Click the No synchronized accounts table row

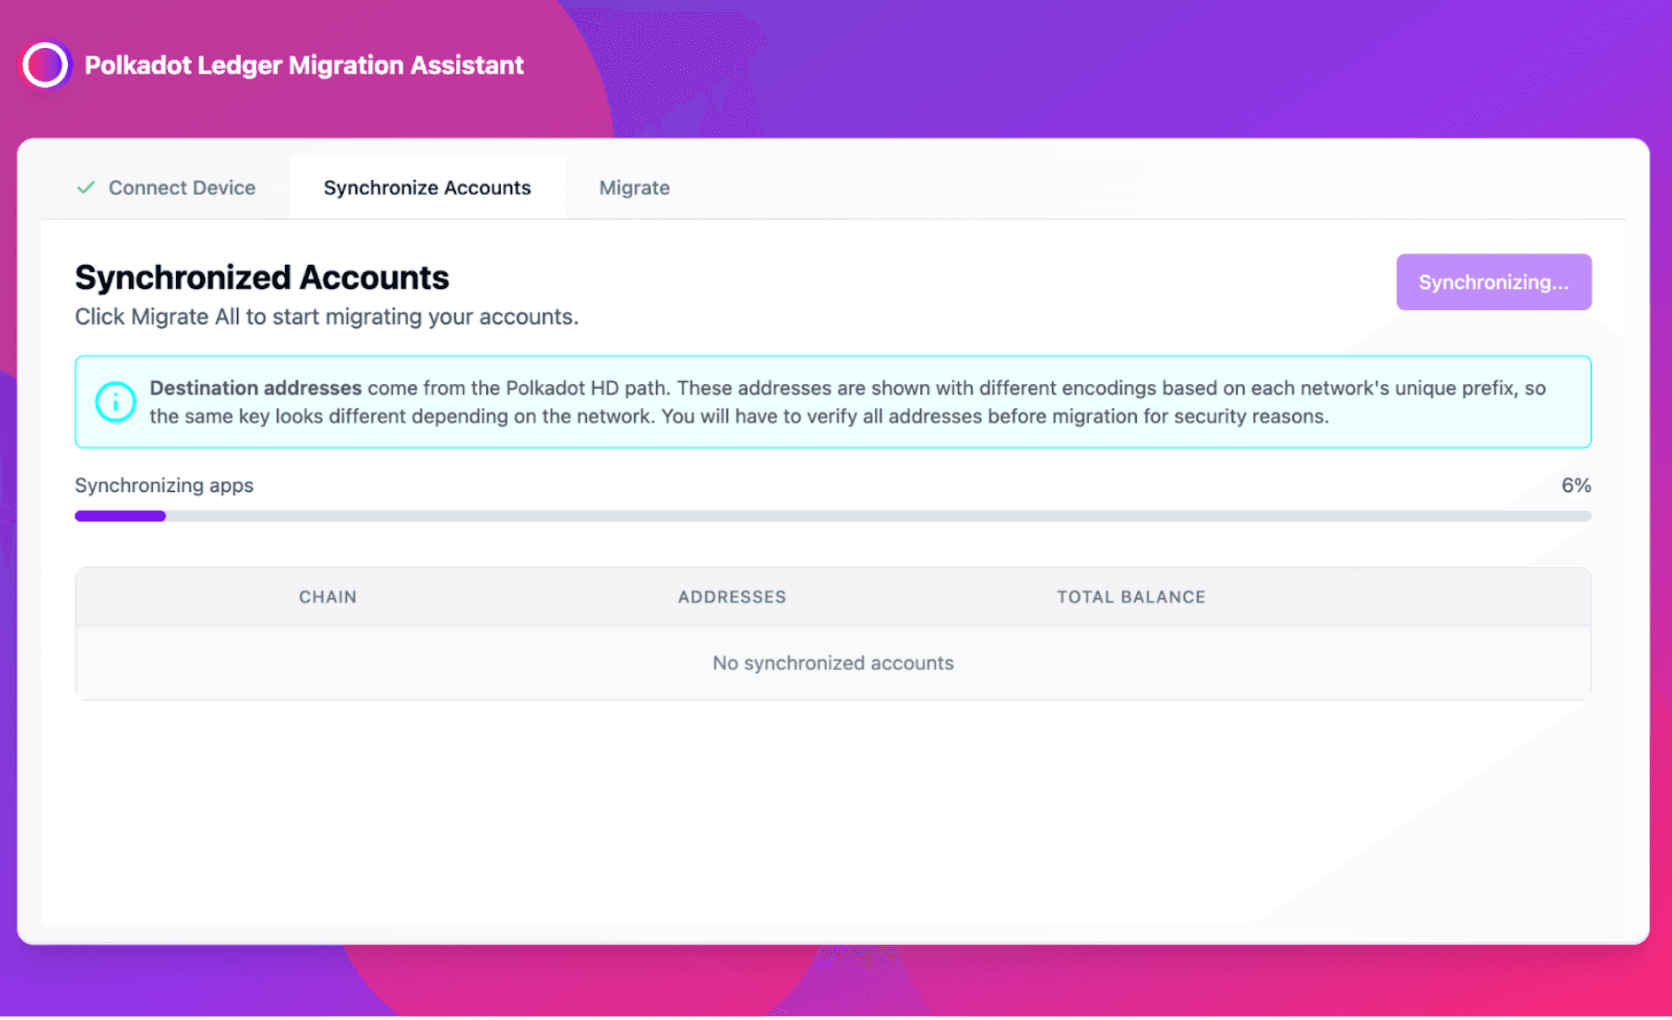coord(833,663)
